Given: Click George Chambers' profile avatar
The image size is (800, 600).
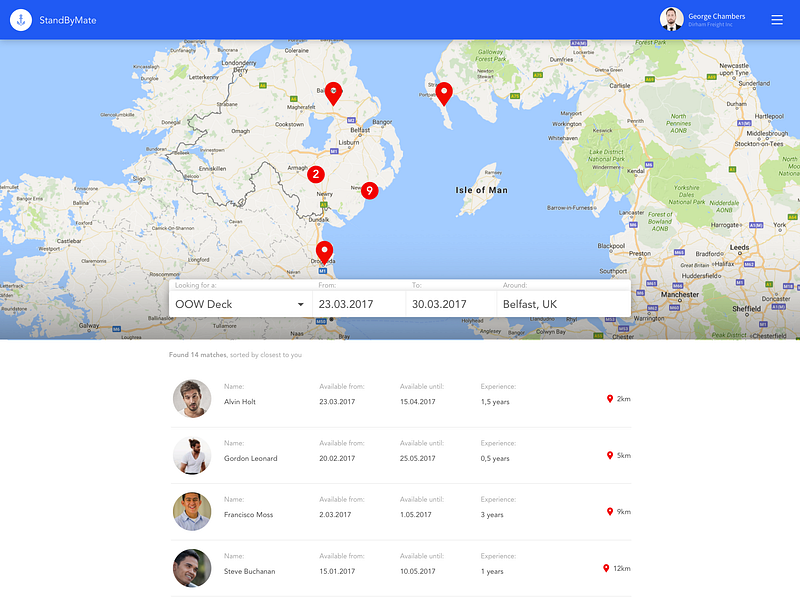Looking at the screenshot, I should (x=671, y=19).
